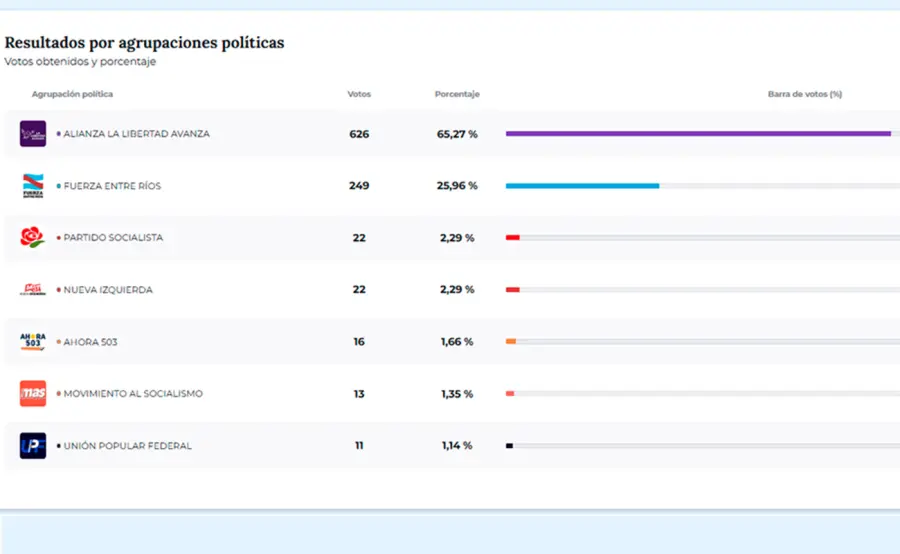Click the Agrupación política column header
900x554 pixels.
pos(72,94)
